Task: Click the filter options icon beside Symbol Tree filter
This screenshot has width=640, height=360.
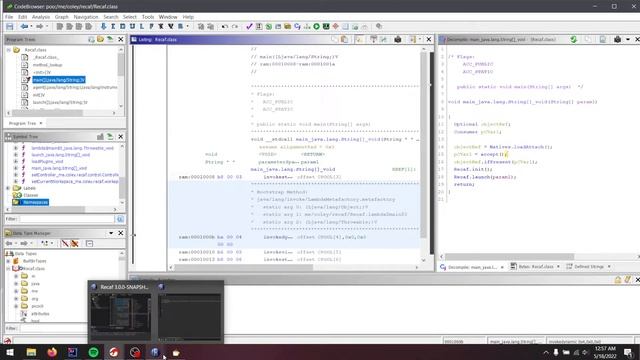Action: 120,219
